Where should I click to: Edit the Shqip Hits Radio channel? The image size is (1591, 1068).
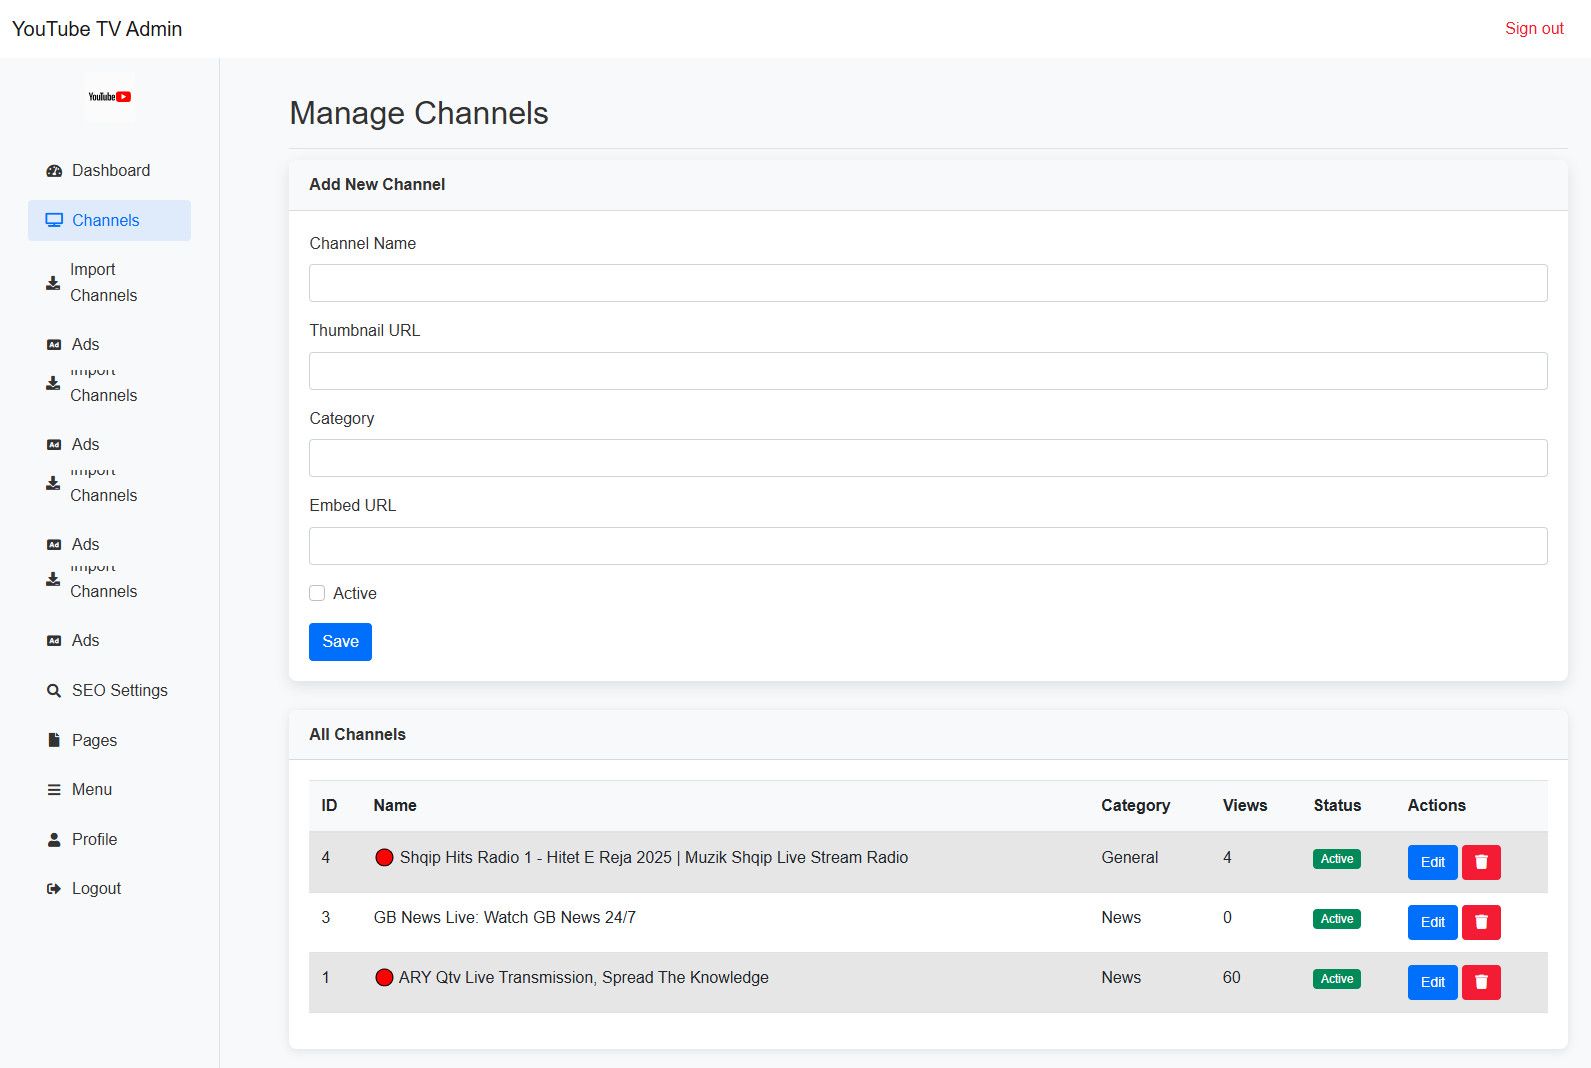(1432, 862)
